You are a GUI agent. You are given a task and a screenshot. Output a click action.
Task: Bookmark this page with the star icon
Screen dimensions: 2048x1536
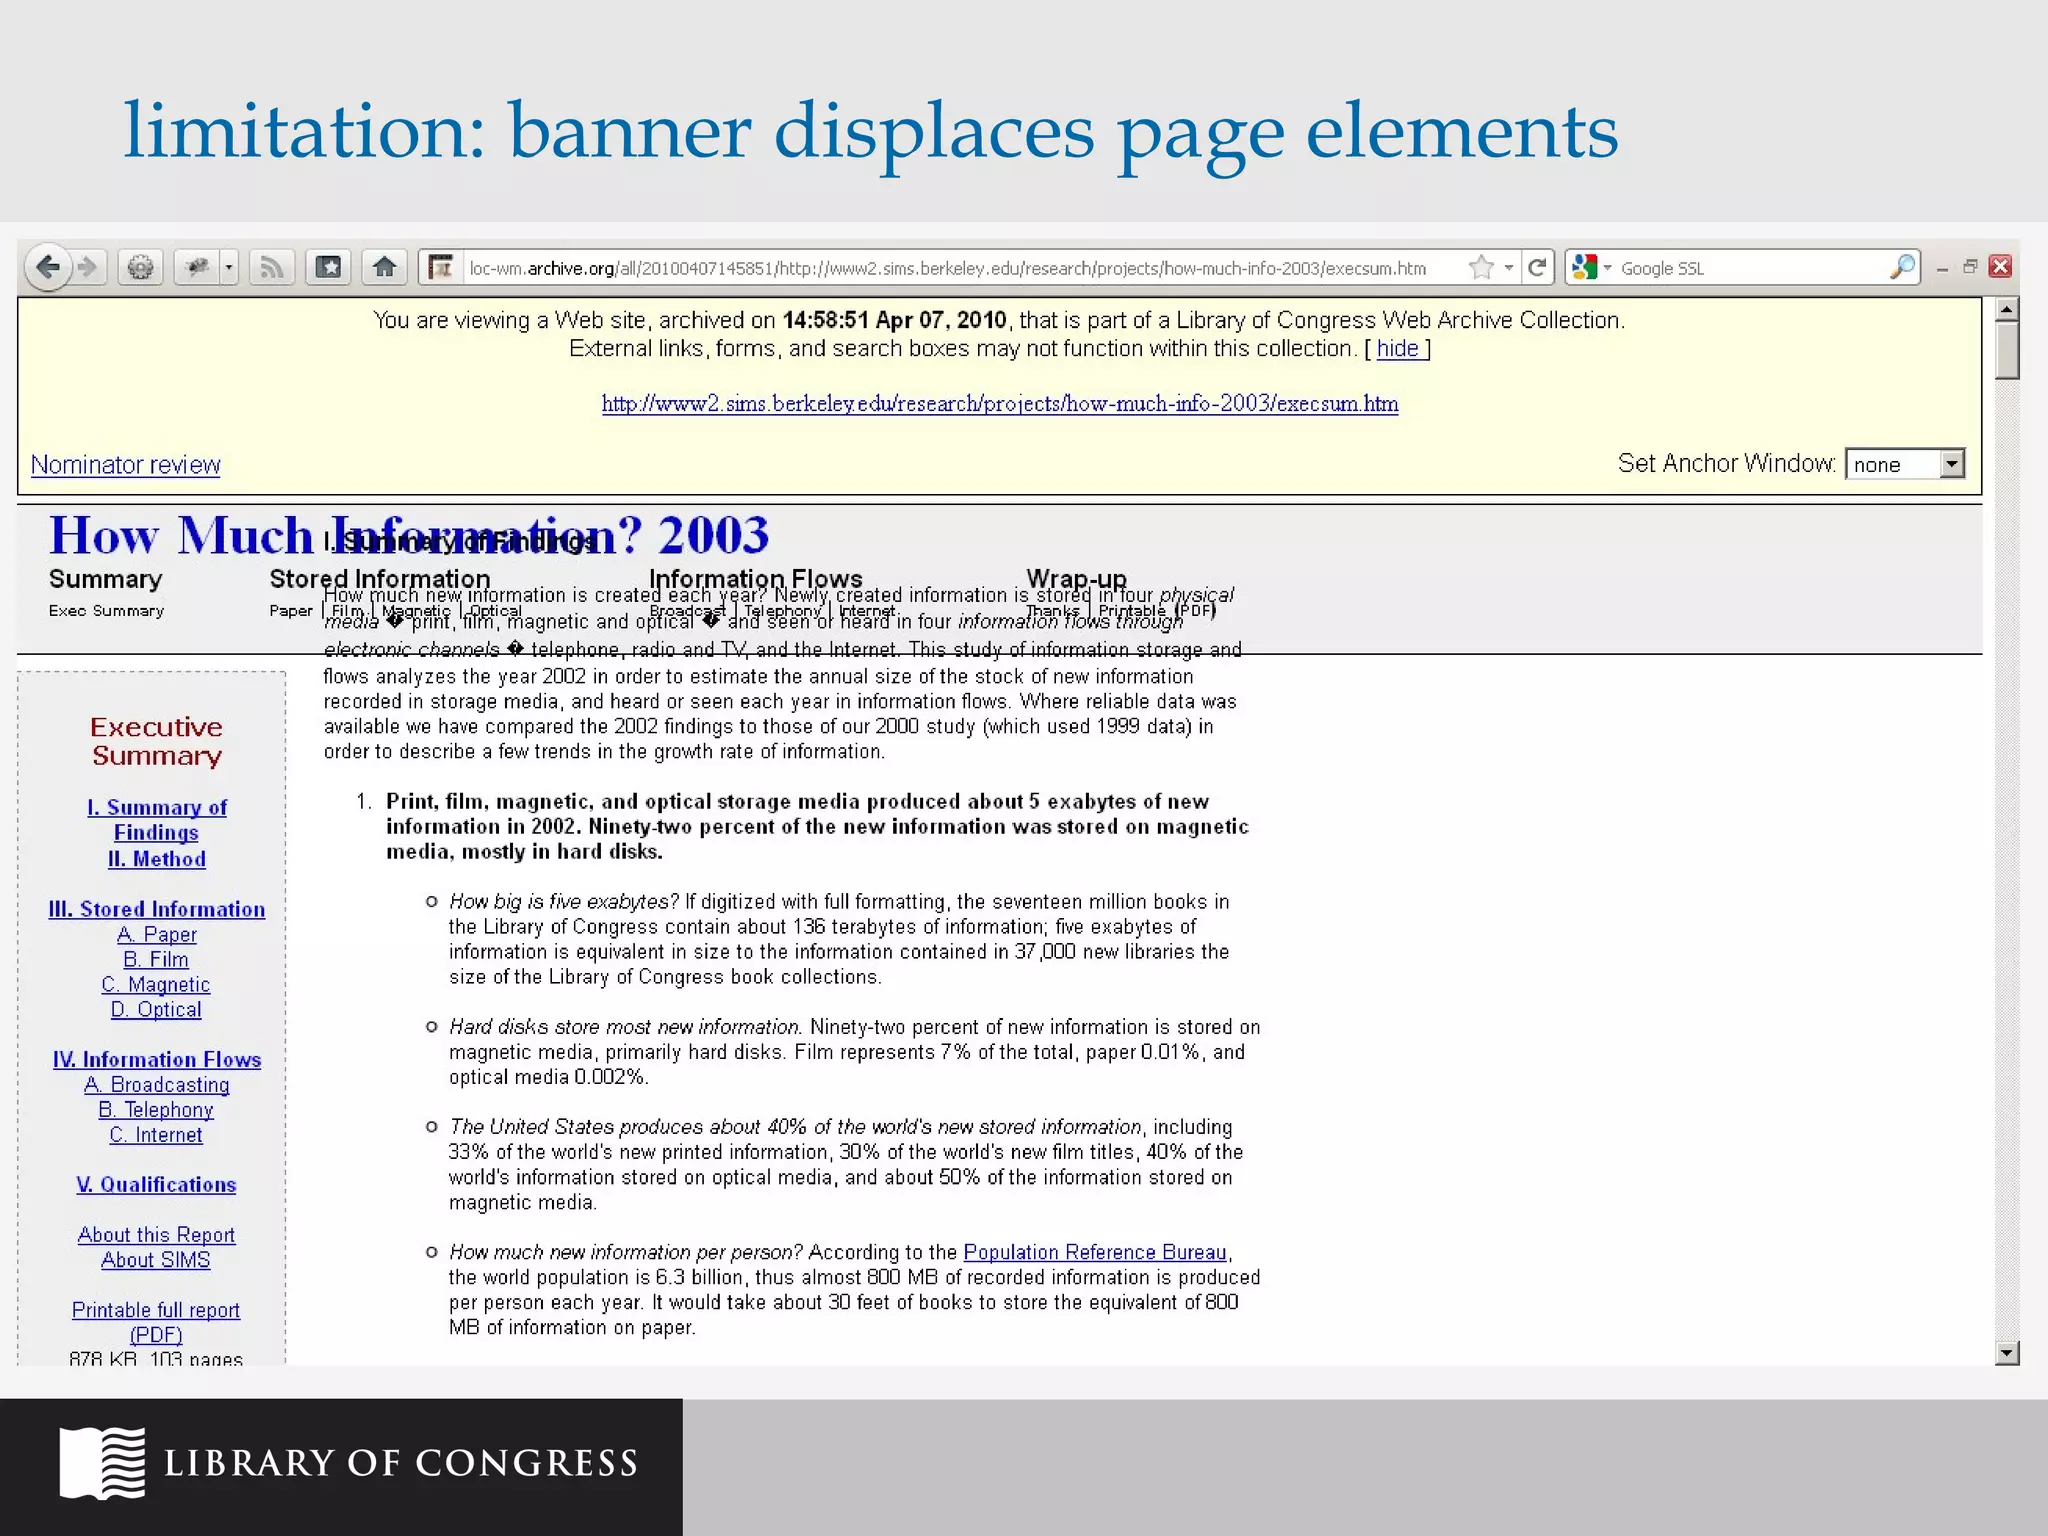click(1481, 267)
